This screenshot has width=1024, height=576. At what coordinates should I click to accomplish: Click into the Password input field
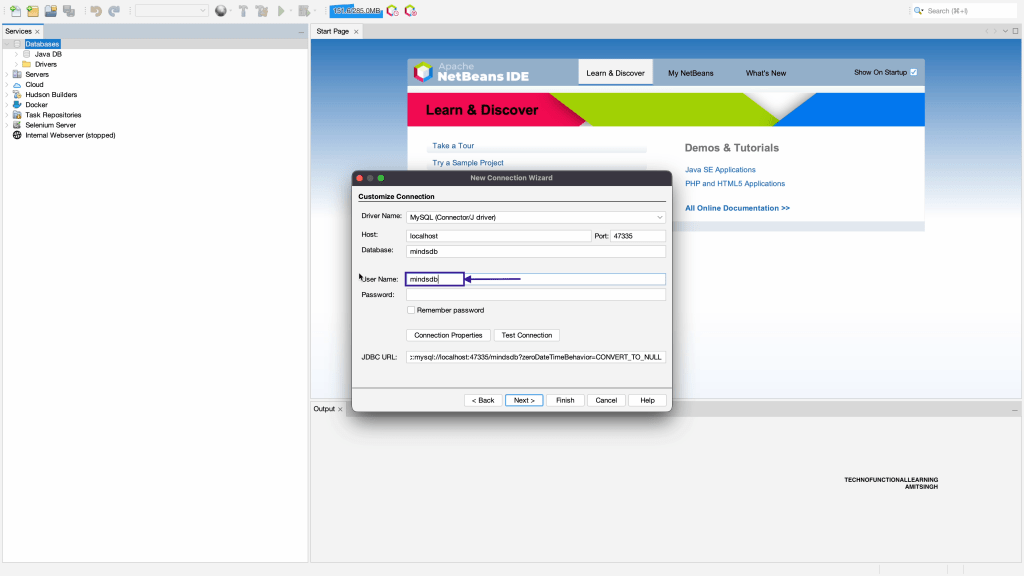(x=535, y=295)
